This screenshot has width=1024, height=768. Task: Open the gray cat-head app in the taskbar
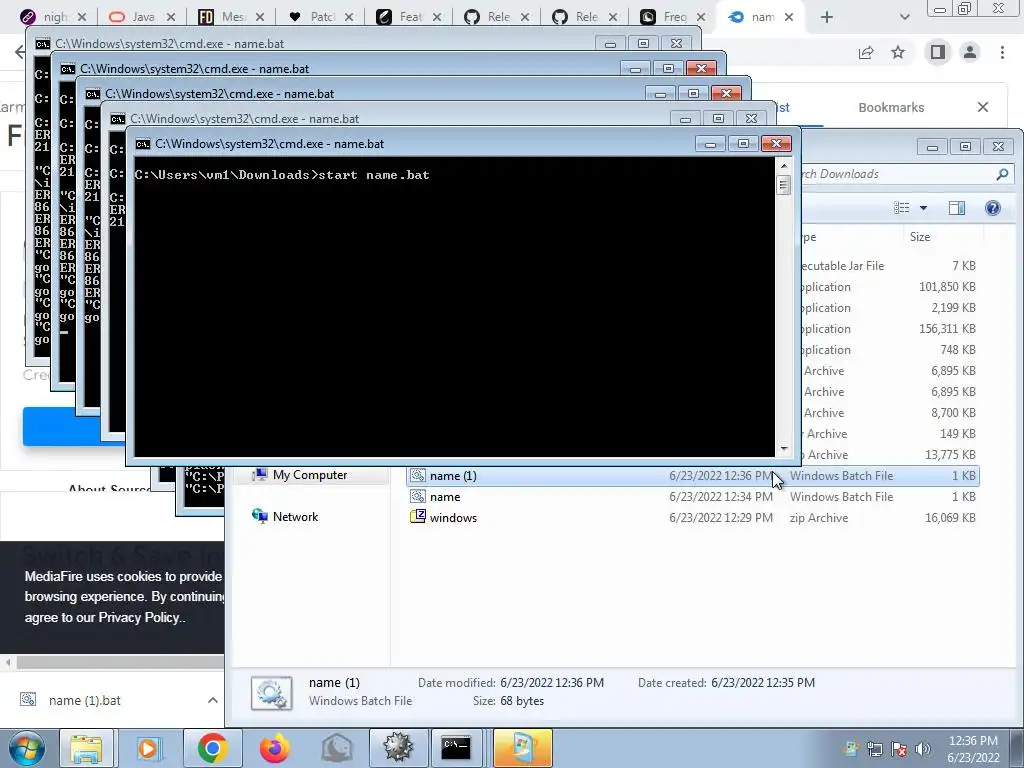(x=336, y=748)
